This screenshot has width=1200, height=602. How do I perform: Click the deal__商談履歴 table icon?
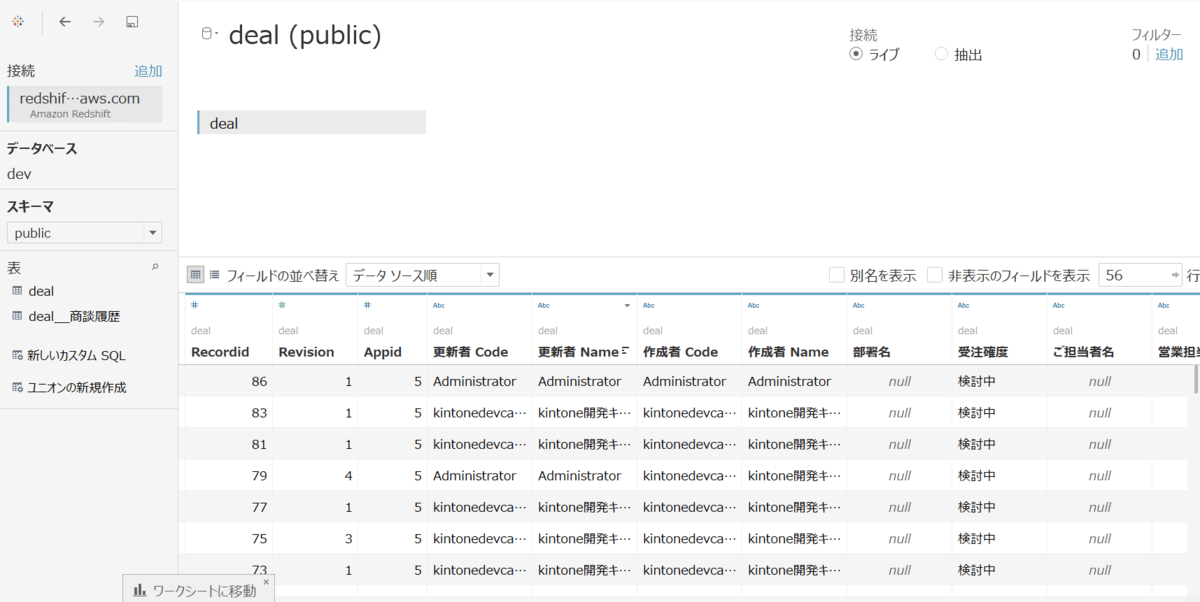click(17, 316)
